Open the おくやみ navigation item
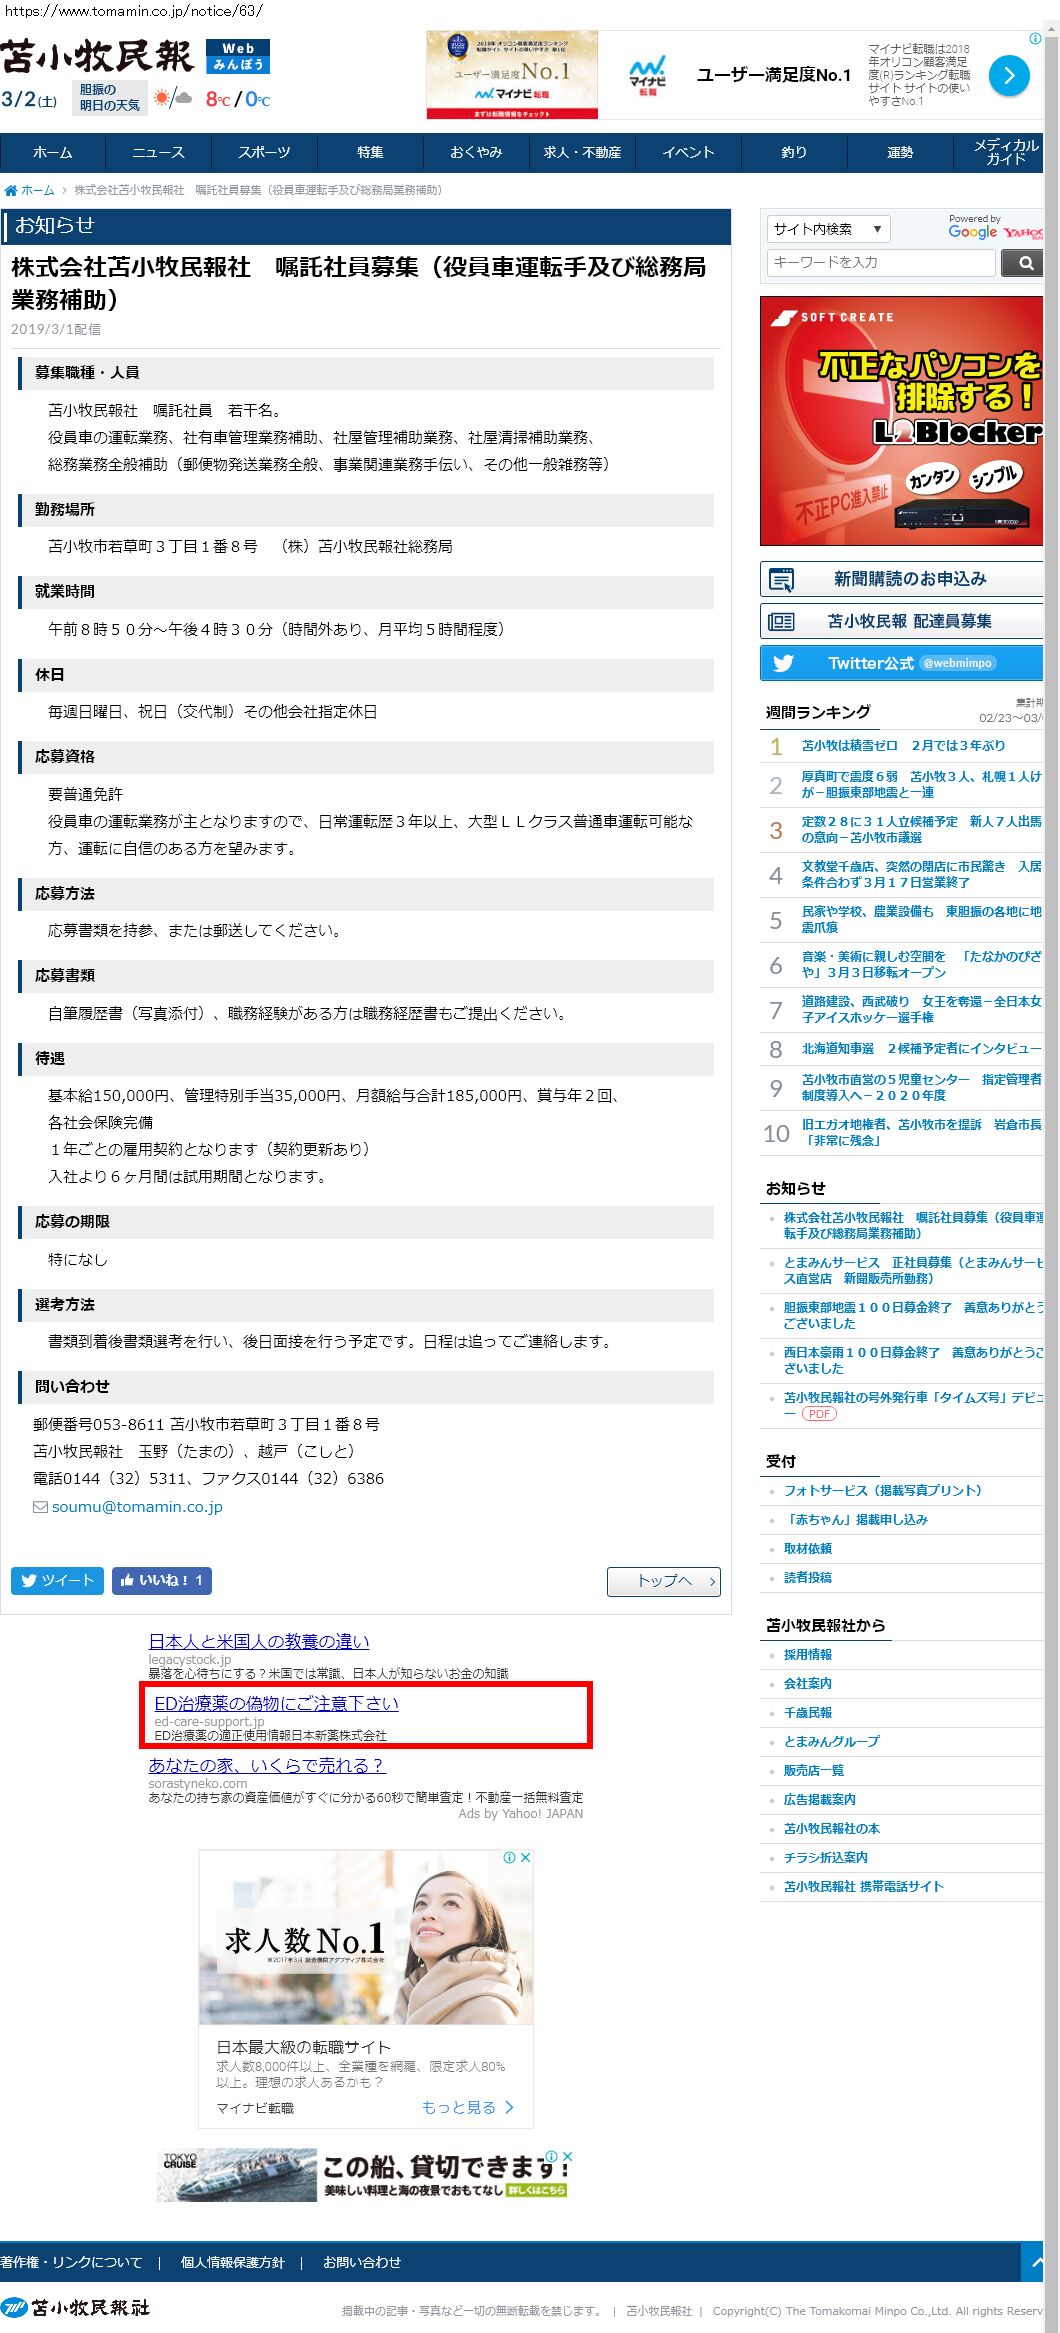Screen dimensions: 1060x2333 pos(476,152)
